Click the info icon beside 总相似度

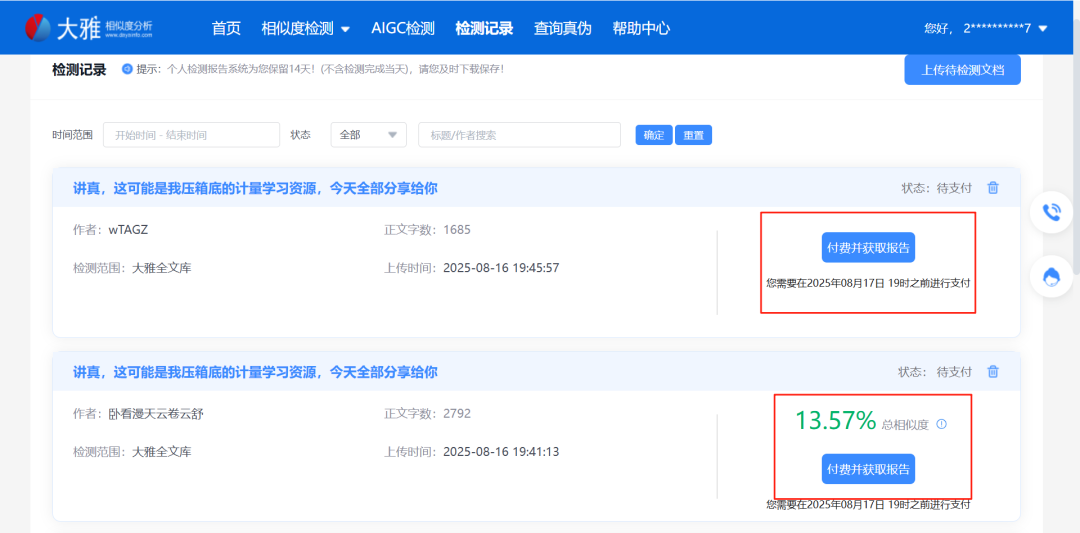[941, 424]
